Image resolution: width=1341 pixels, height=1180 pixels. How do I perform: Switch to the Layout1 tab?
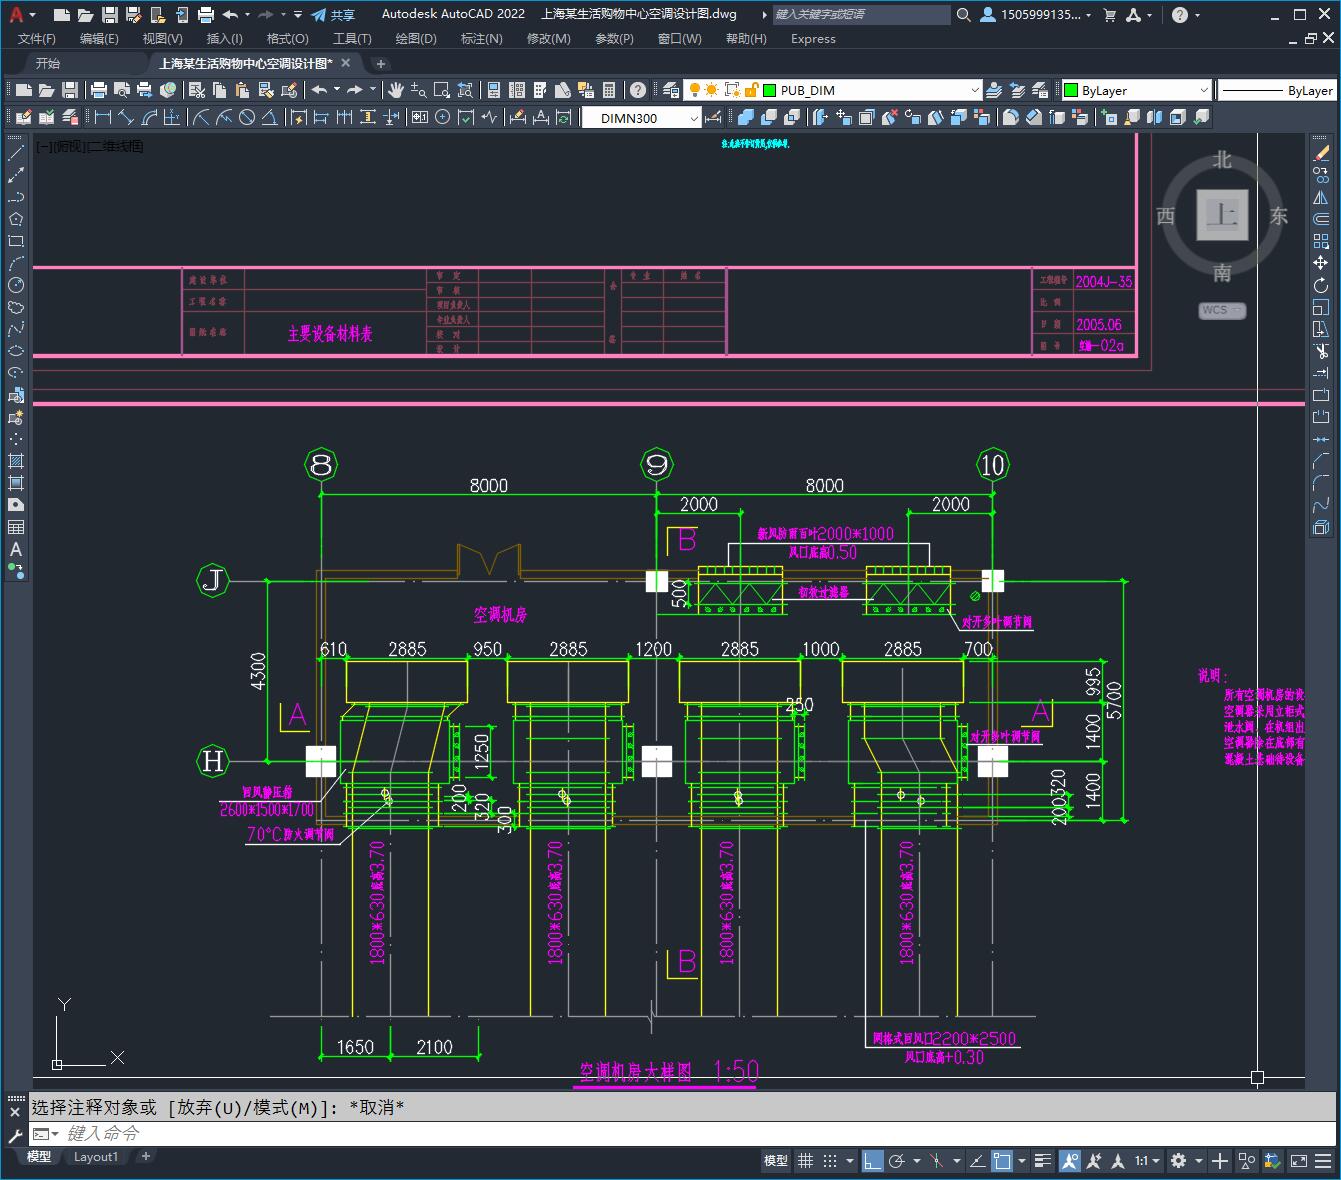tap(96, 1157)
